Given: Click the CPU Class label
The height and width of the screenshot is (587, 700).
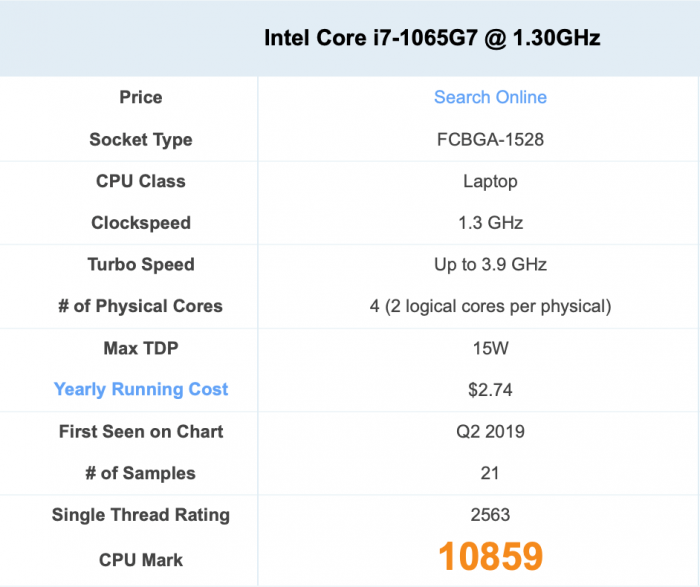Looking at the screenshot, I should (x=141, y=181).
